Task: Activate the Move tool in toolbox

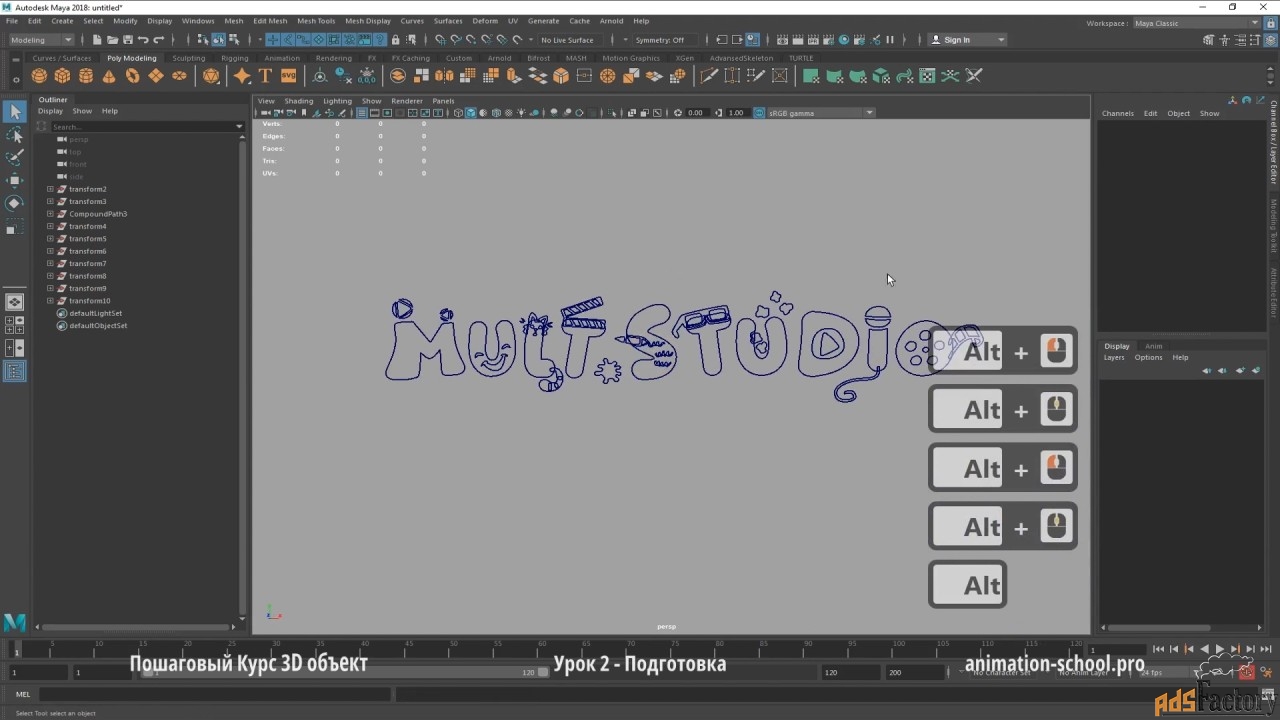Action: 15,180
